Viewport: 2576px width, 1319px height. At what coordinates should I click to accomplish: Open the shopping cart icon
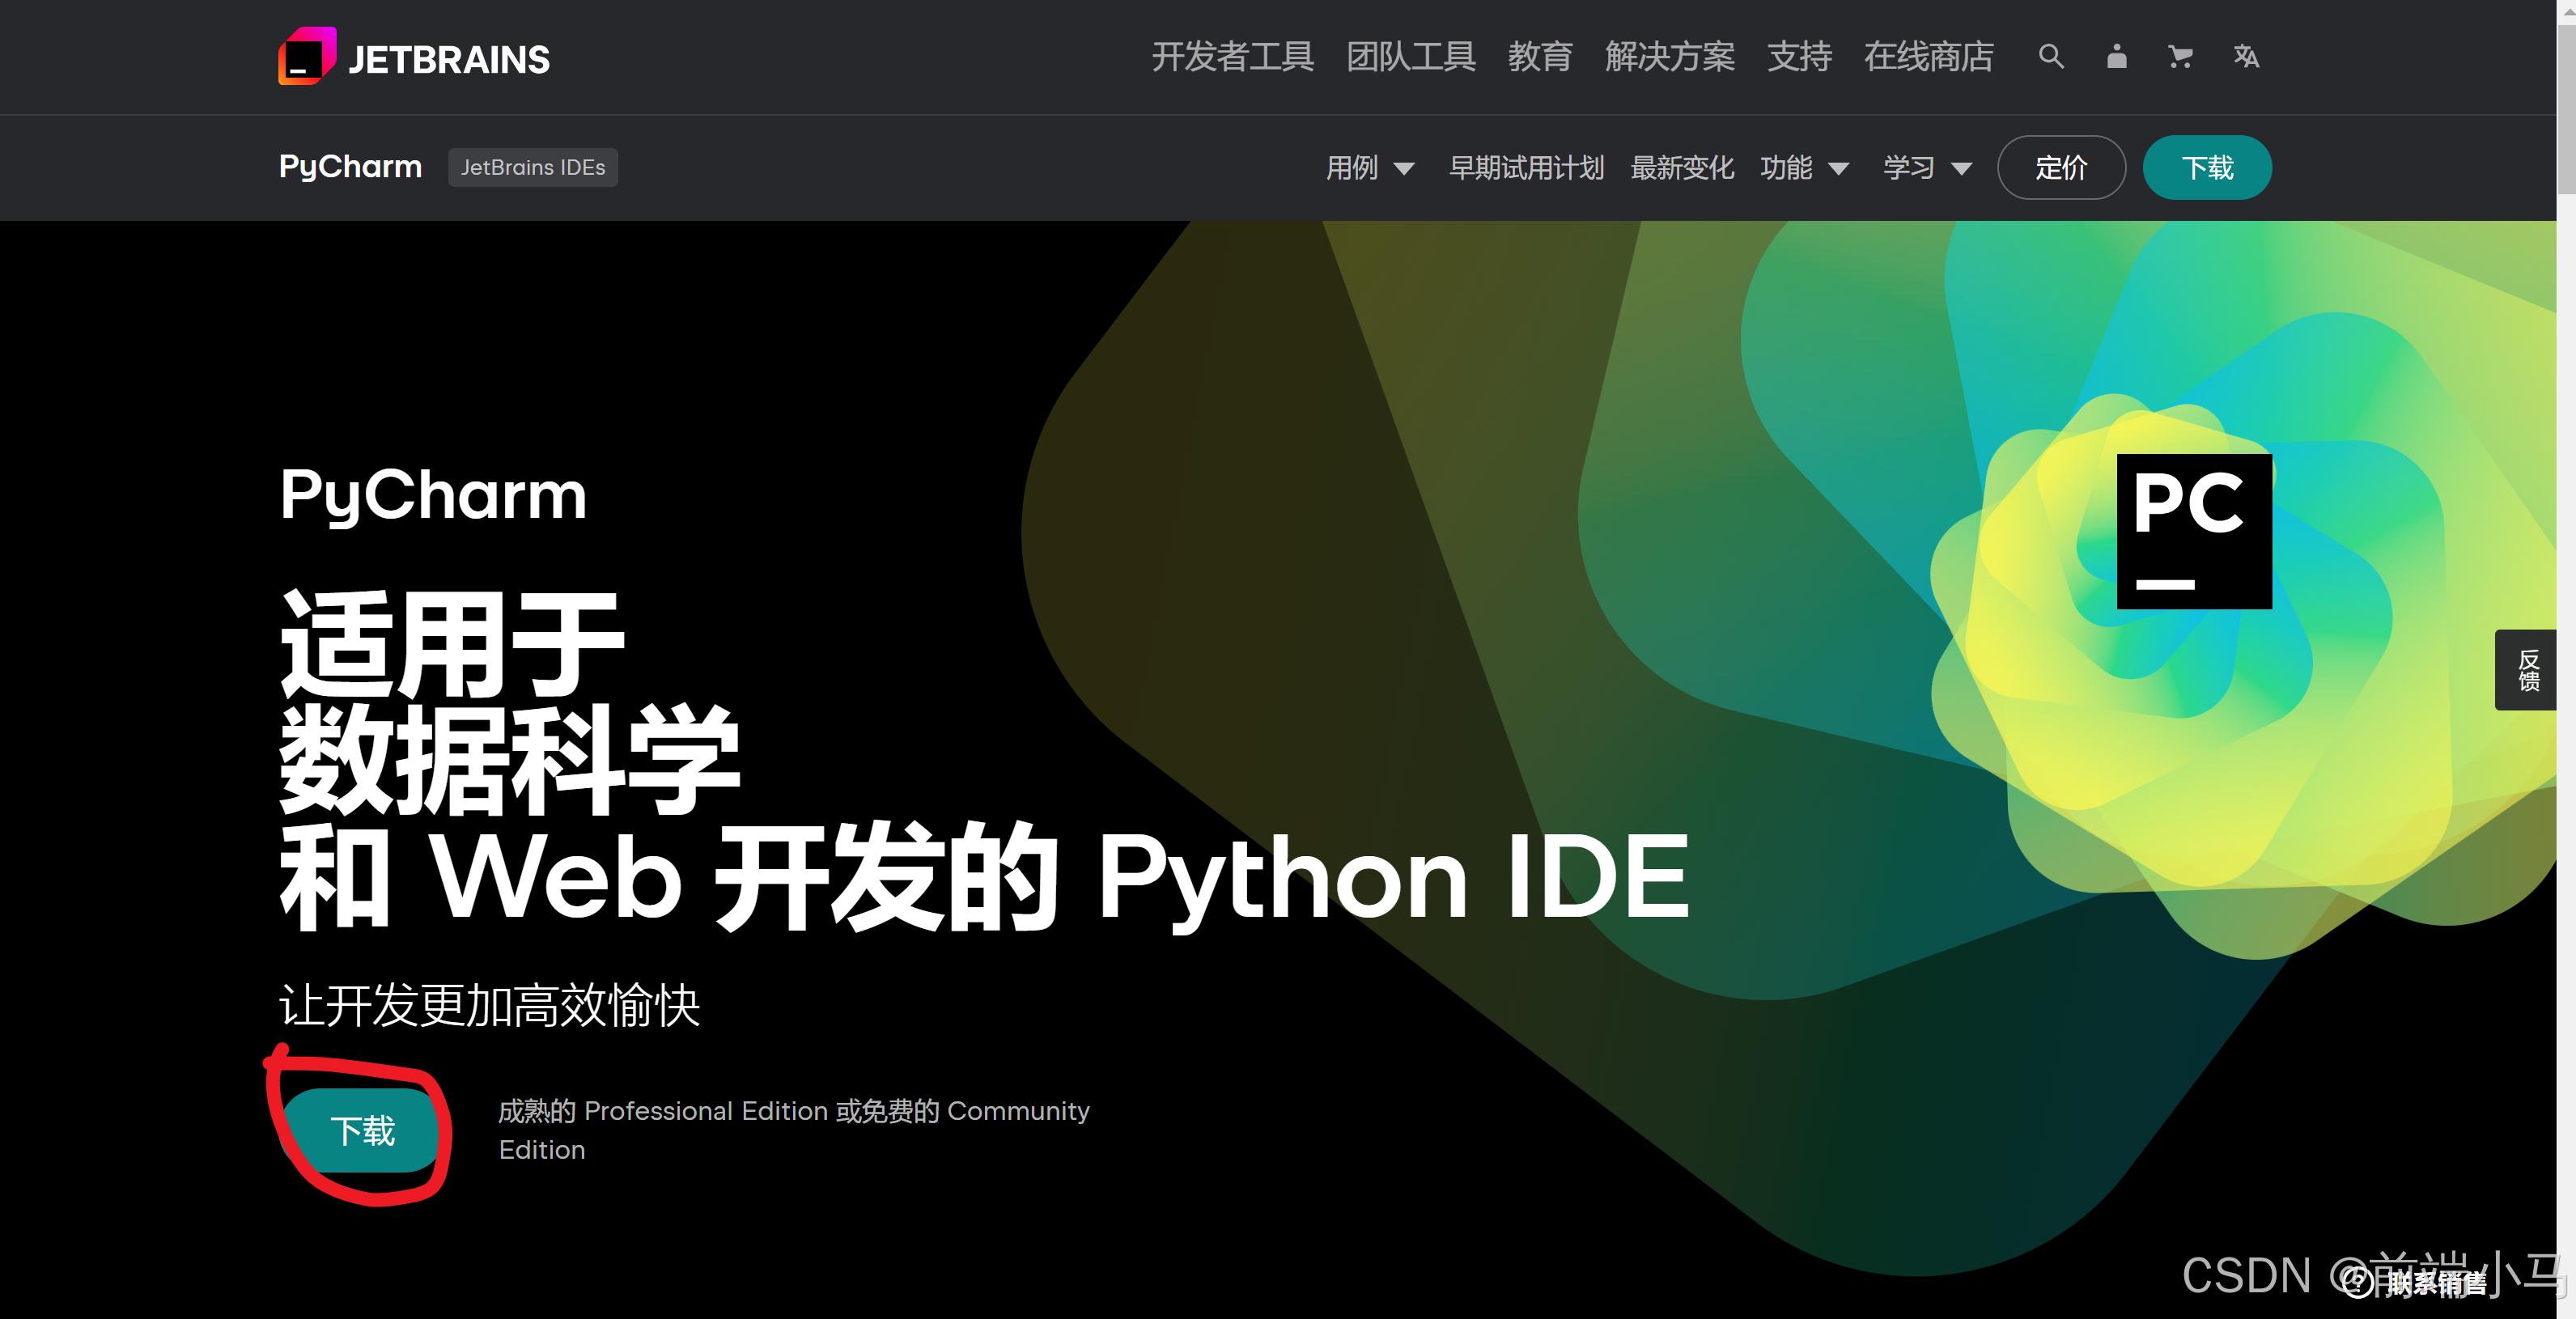(2180, 57)
